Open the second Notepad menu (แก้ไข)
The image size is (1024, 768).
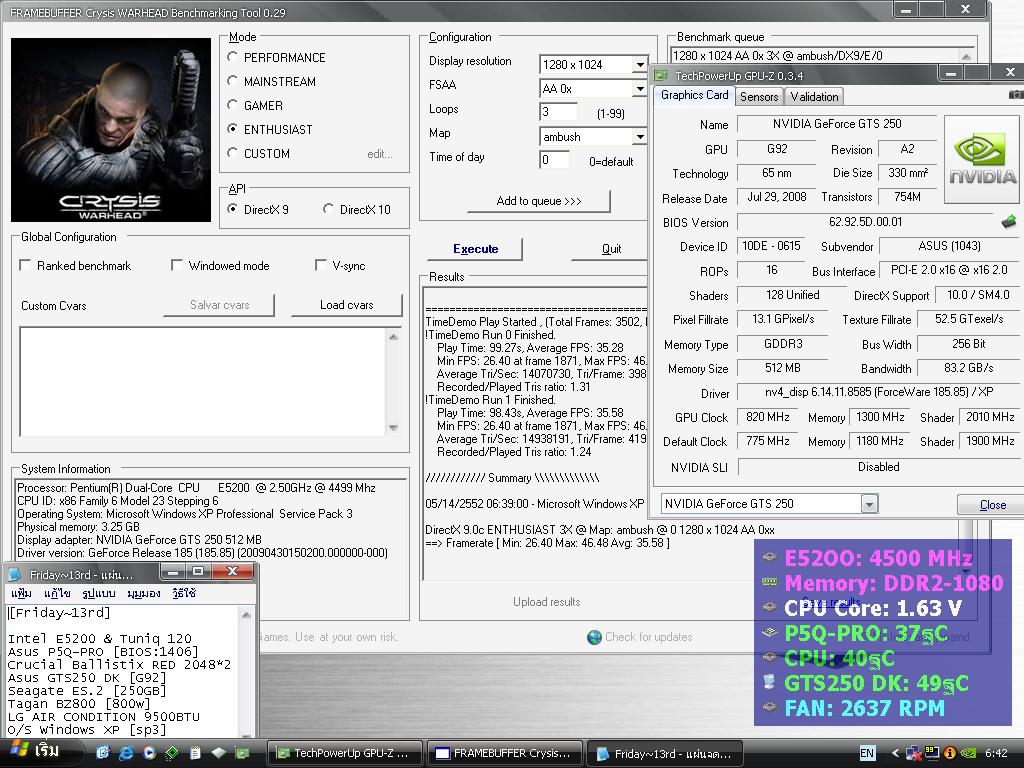tap(57, 593)
